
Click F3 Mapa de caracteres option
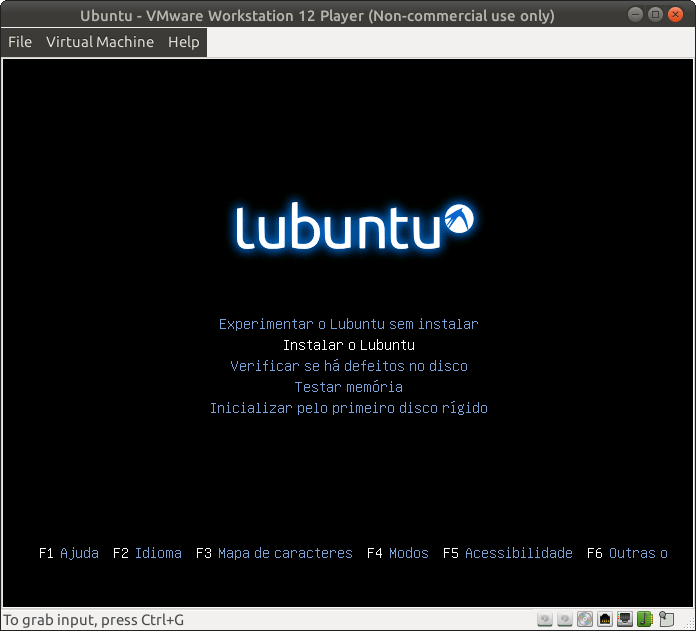274,553
